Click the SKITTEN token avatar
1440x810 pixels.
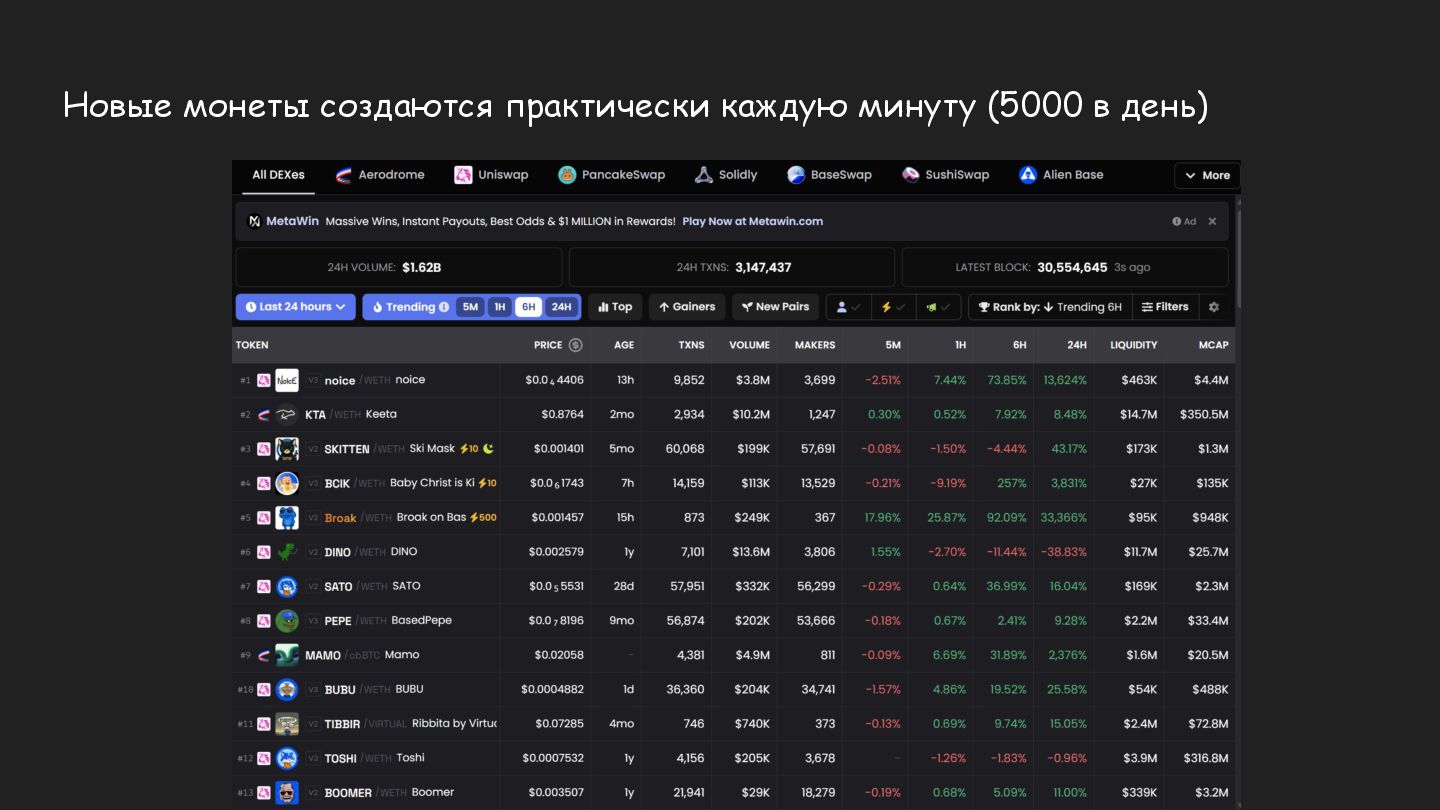tap(287, 449)
